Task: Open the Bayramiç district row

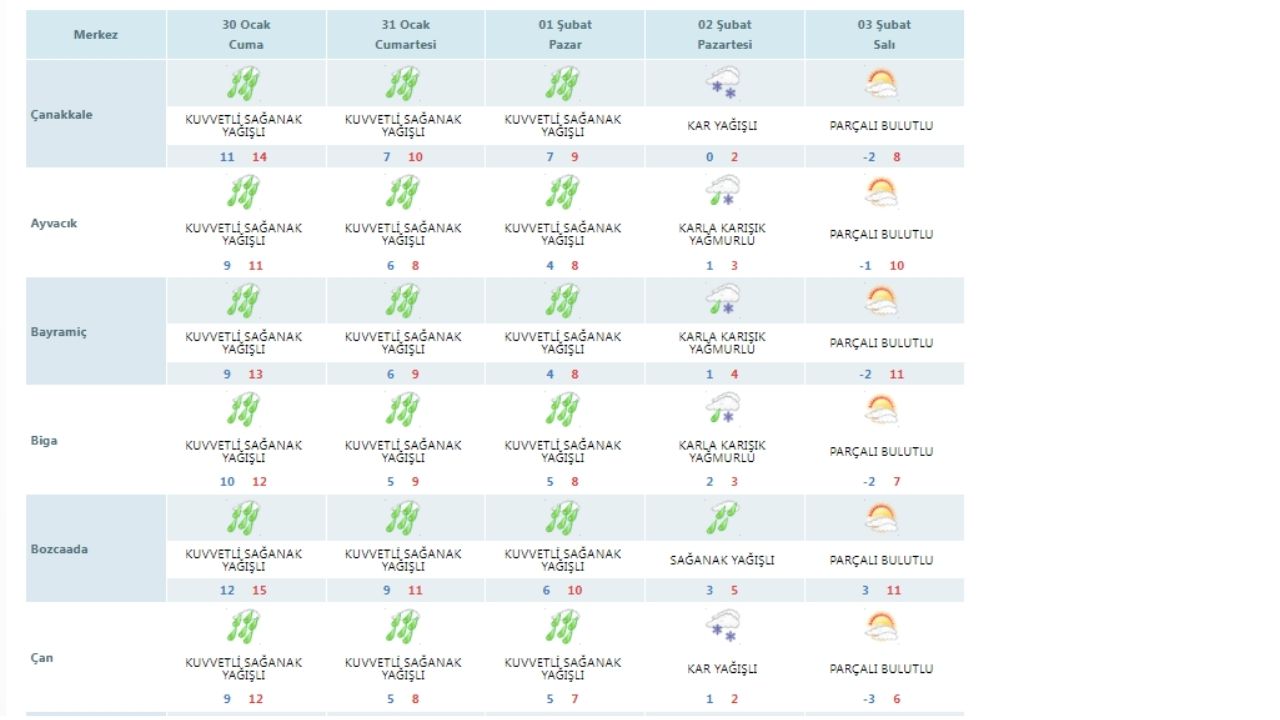Action: pos(59,332)
